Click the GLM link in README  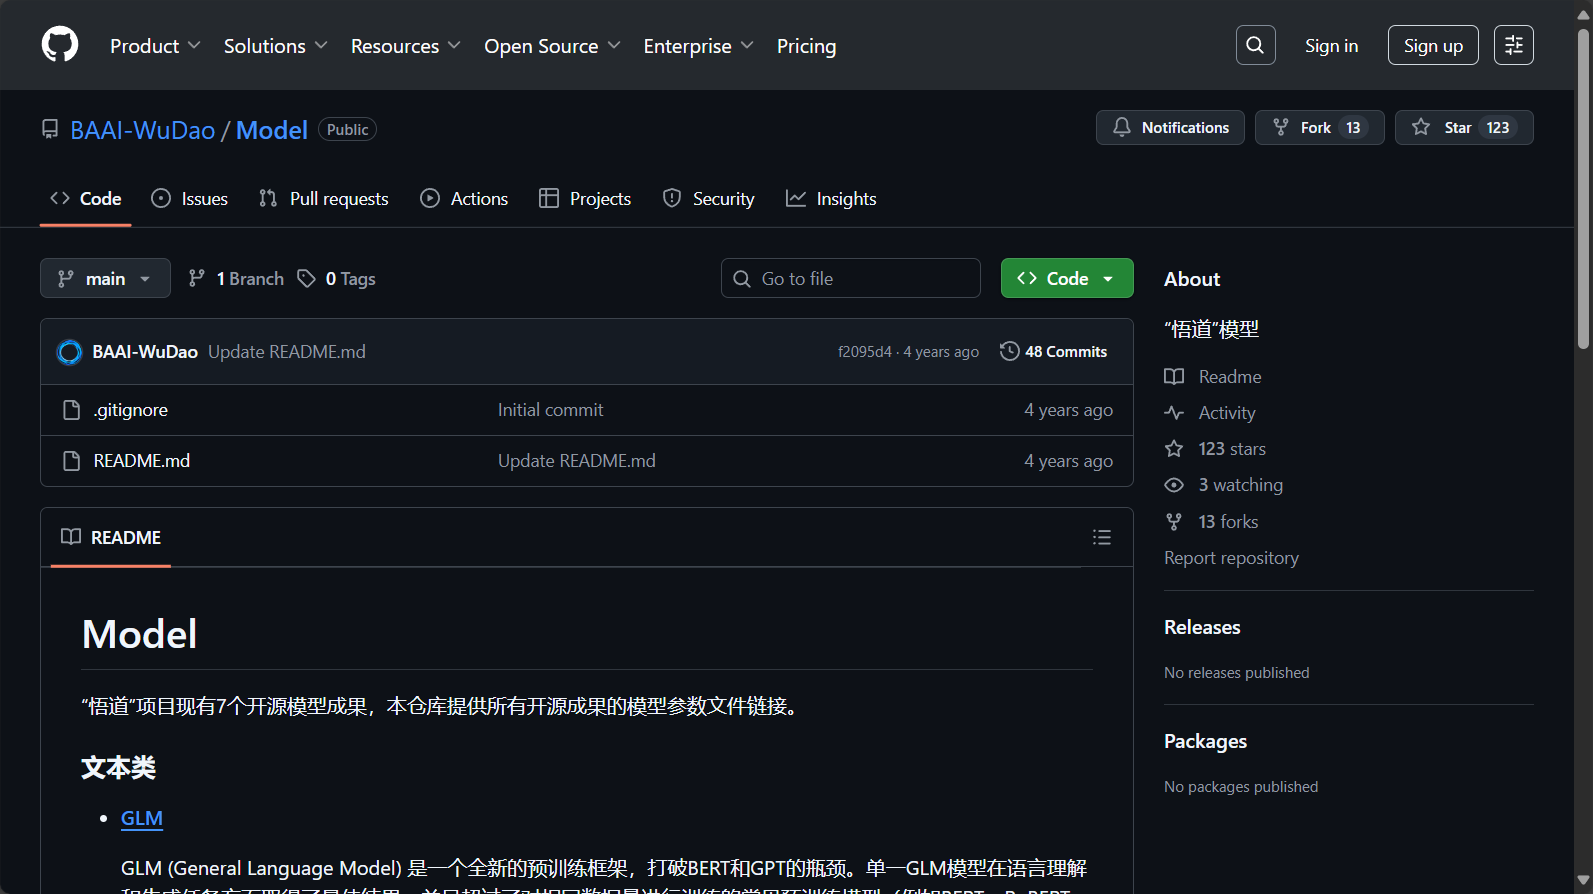tap(142, 818)
